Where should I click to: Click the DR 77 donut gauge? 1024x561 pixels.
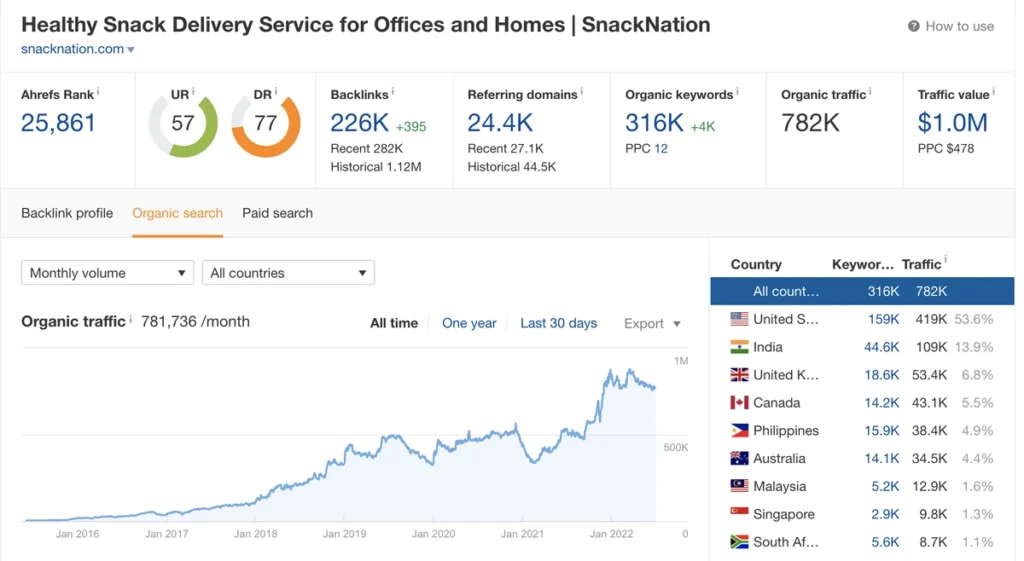265,125
